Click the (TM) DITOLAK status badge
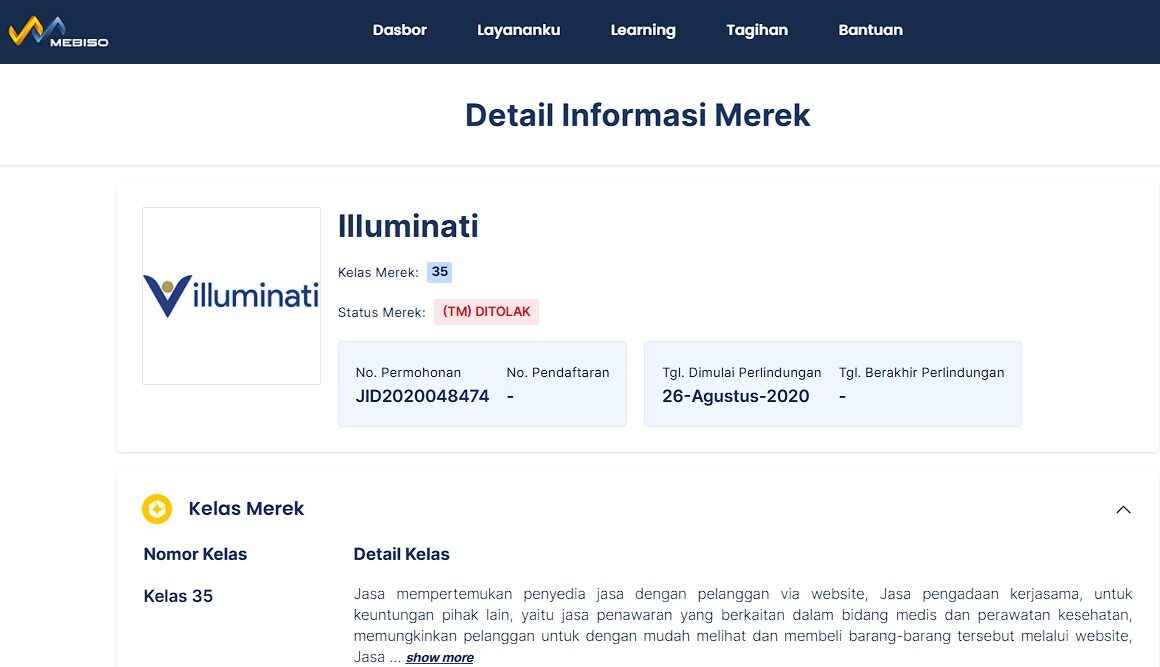Viewport: 1160px width, 667px height. [x=486, y=312]
